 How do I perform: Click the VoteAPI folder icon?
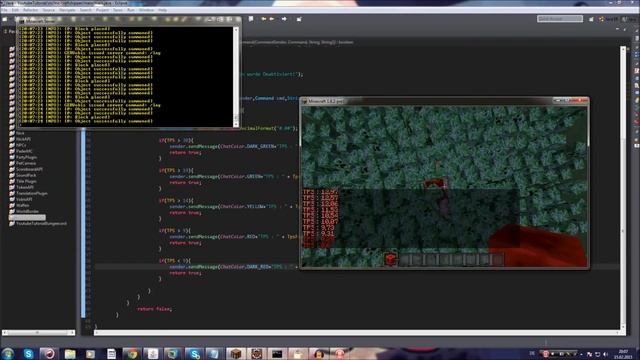coord(12,200)
